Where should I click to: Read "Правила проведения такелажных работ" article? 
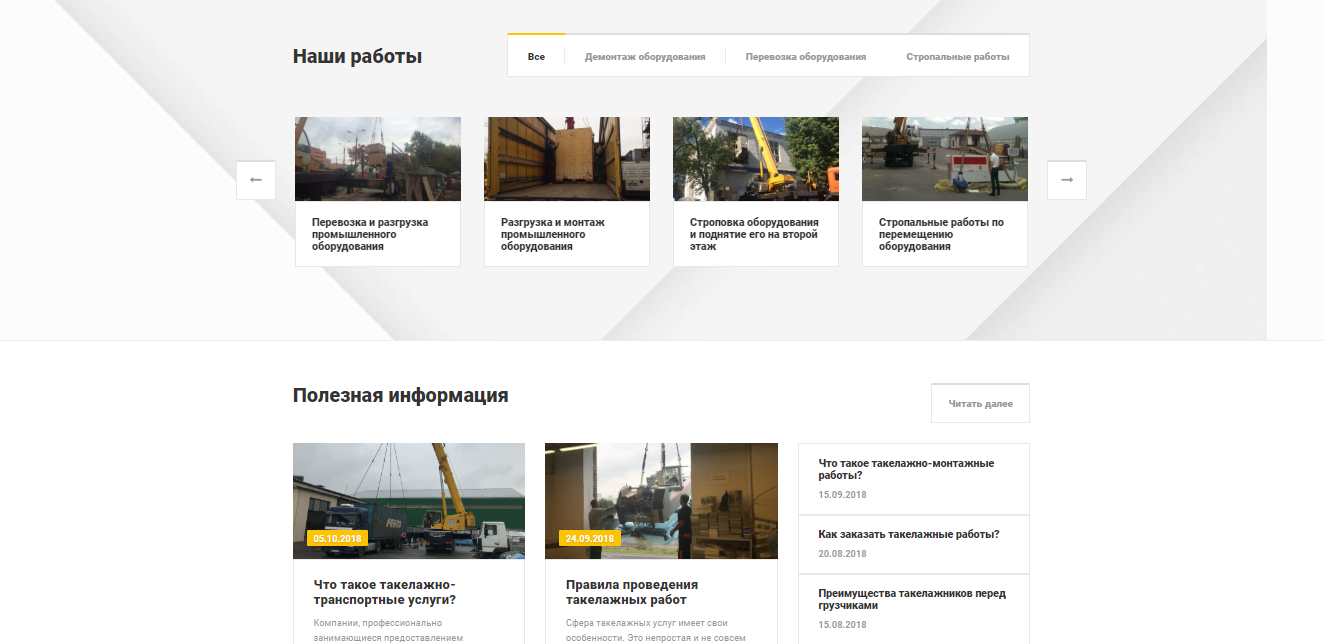632,592
